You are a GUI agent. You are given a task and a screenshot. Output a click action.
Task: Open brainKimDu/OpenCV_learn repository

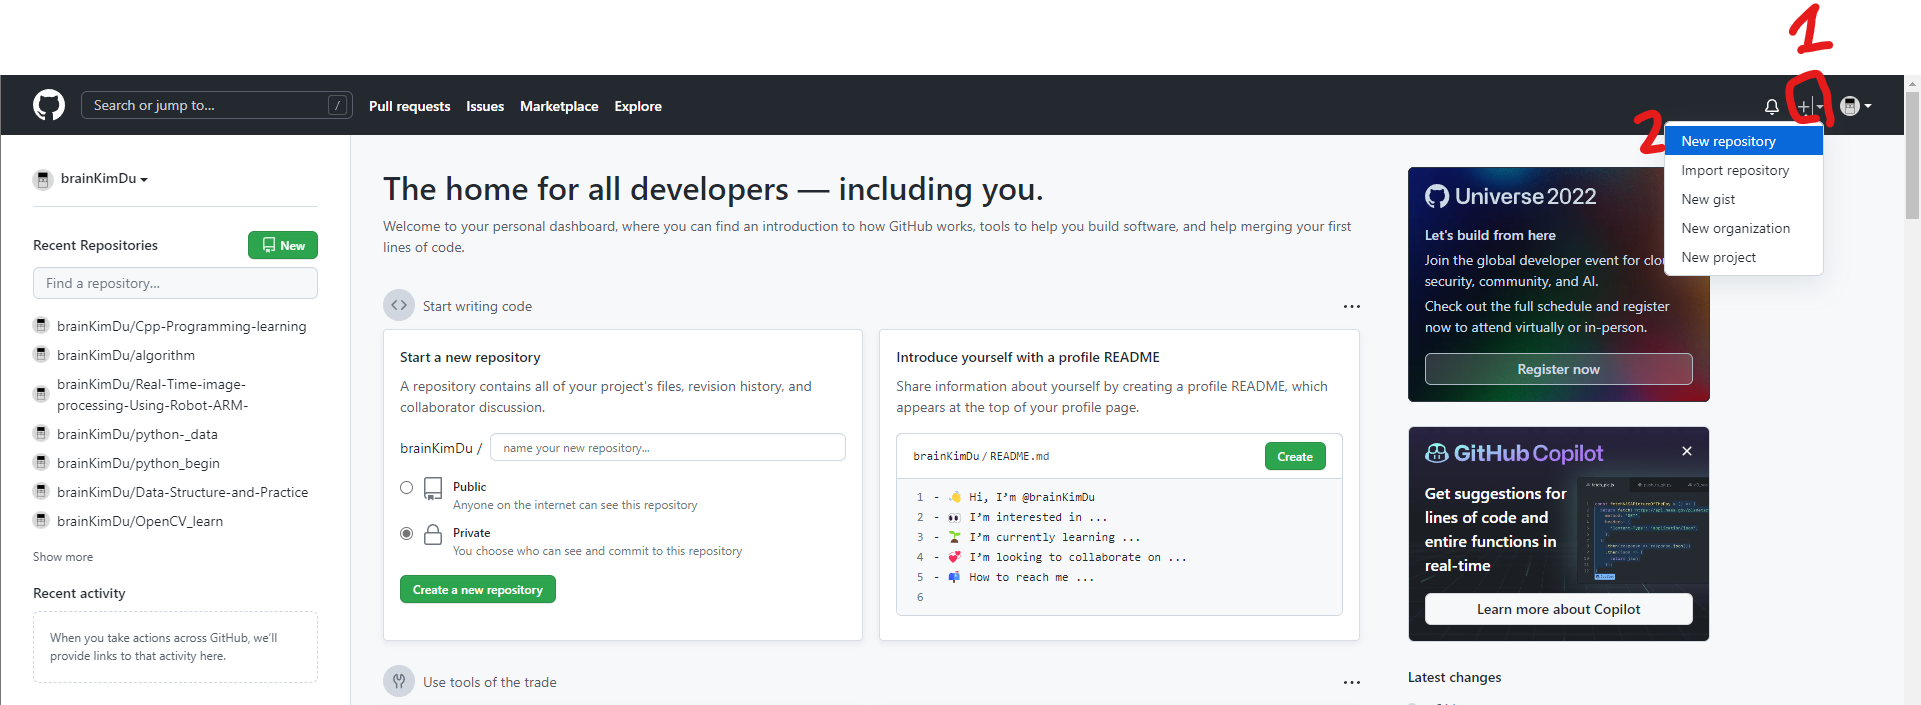tap(140, 521)
